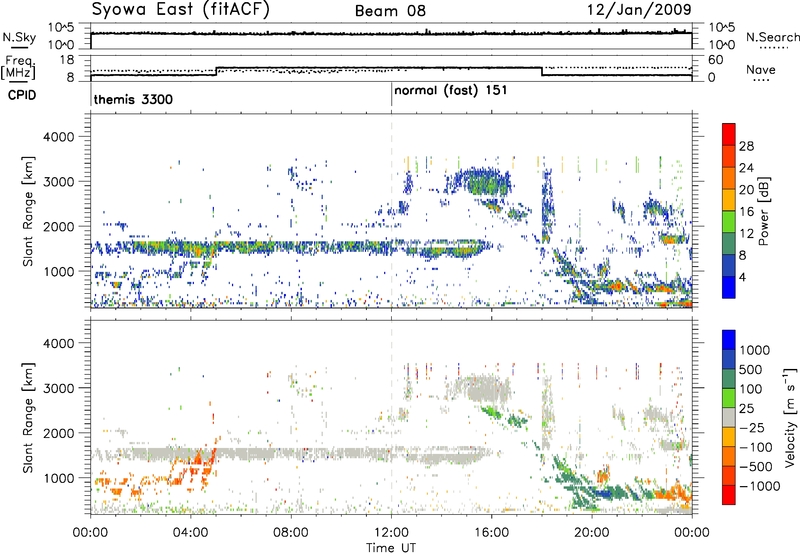Click the 'Slant Range [km]' label of power panel
The height and width of the screenshot is (554, 800).
pyautogui.click(x=28, y=211)
